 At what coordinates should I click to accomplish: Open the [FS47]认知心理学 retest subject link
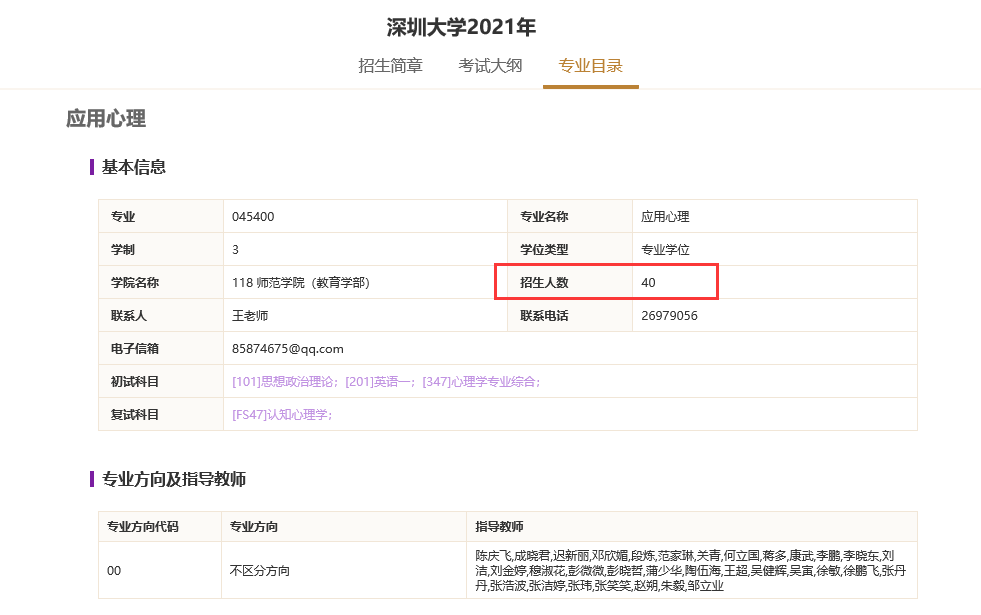coord(280,415)
